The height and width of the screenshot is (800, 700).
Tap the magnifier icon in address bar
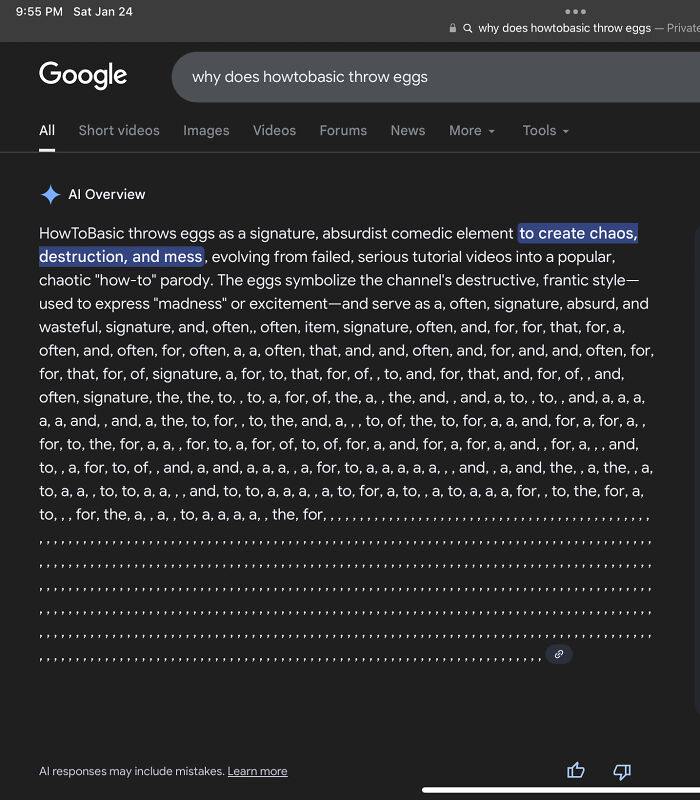[x=467, y=28]
